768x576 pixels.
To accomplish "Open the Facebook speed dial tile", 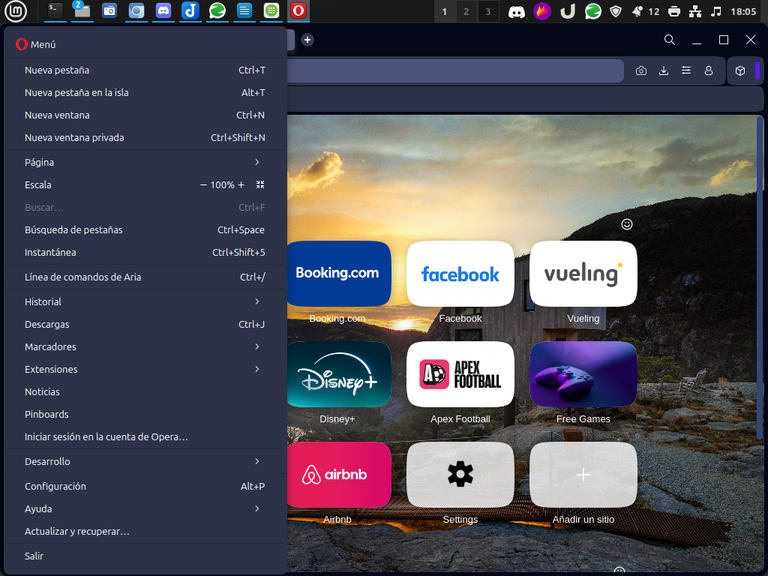I will (x=460, y=274).
